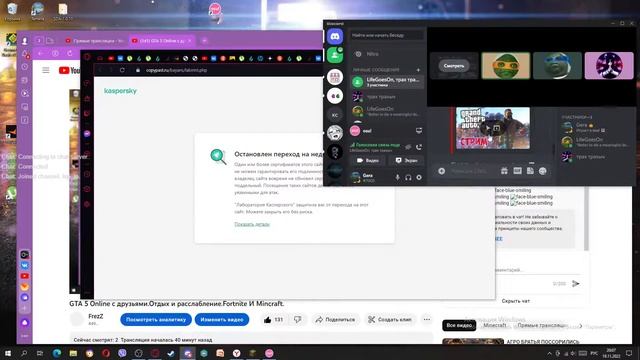
Task: Click Посмотреть аналитику button
Action: [156, 320]
